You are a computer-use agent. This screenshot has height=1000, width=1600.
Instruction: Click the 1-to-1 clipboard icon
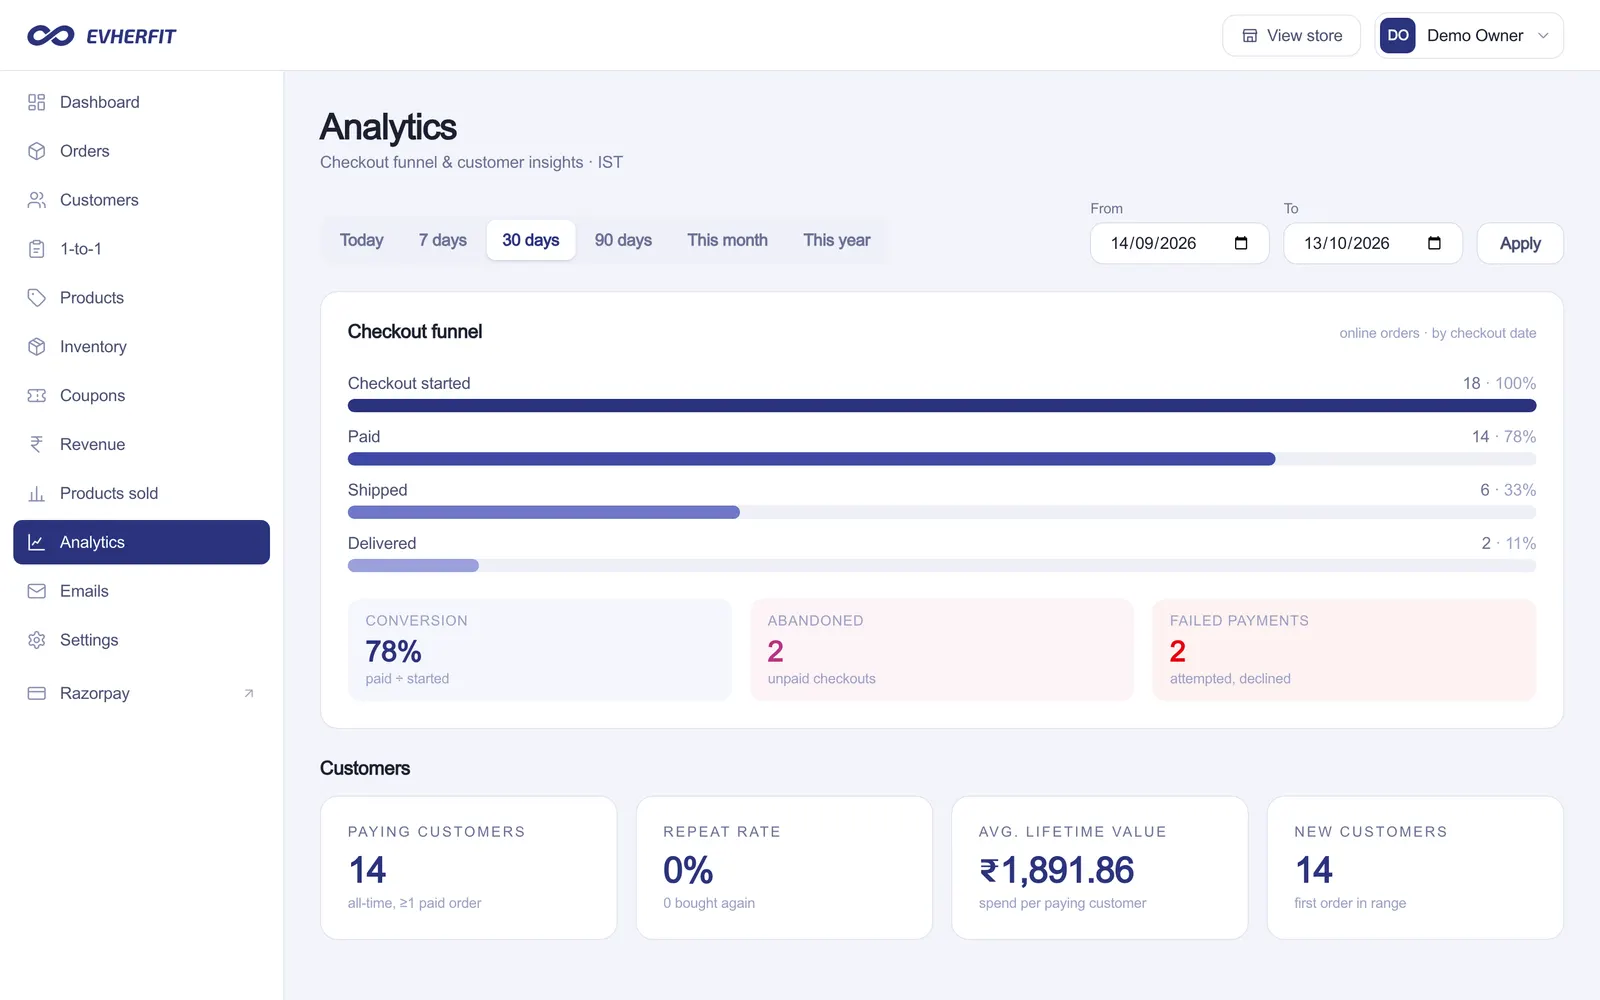click(x=37, y=249)
